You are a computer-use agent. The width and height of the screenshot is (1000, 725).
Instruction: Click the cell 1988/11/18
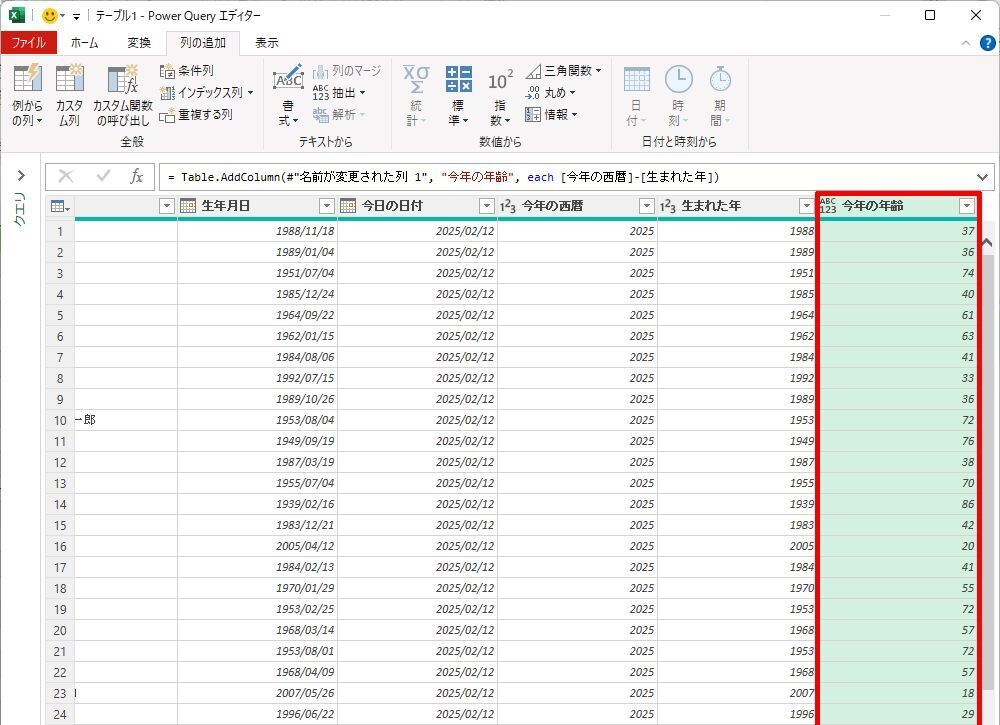point(258,231)
